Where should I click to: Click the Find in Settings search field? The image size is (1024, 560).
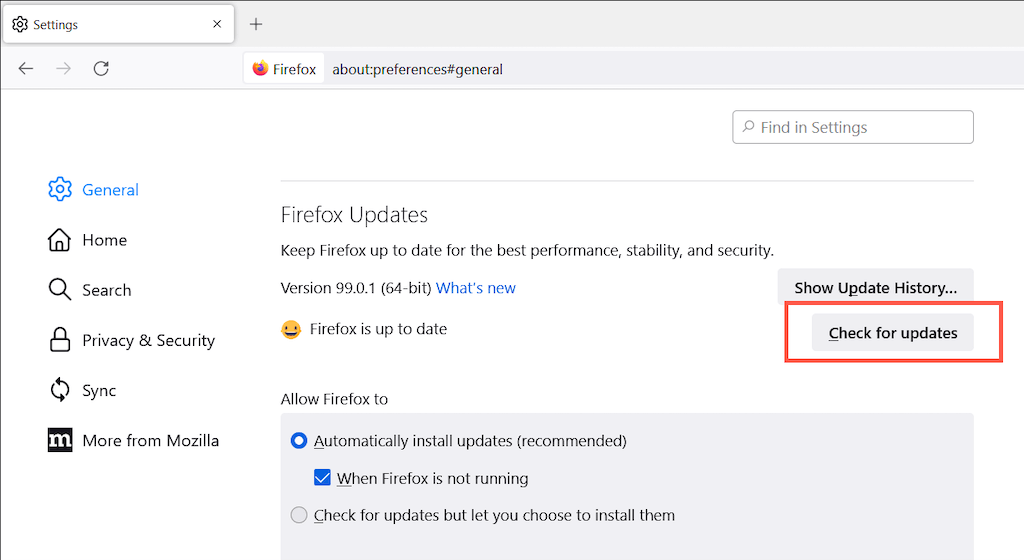853,127
